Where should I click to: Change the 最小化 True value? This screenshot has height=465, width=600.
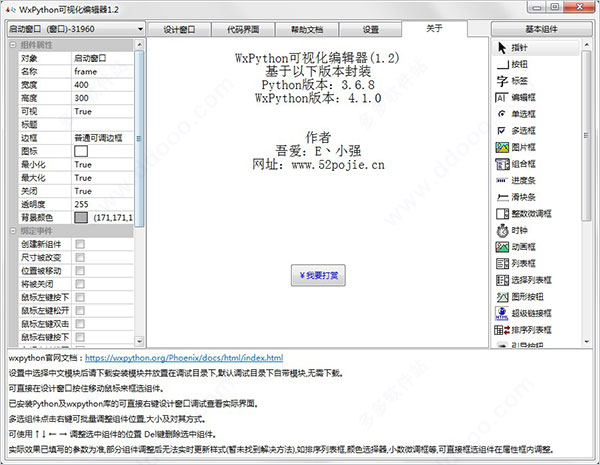point(103,165)
